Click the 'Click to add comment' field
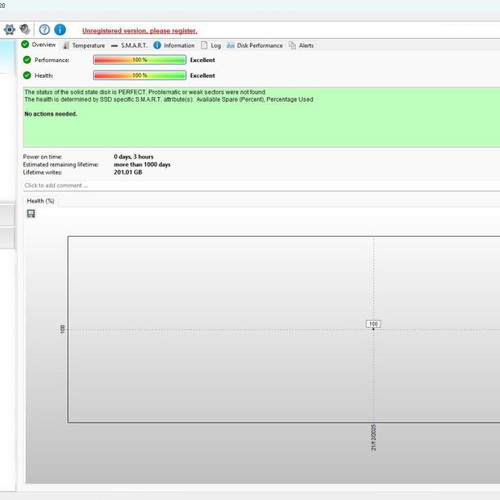The image size is (500, 500). point(262,186)
